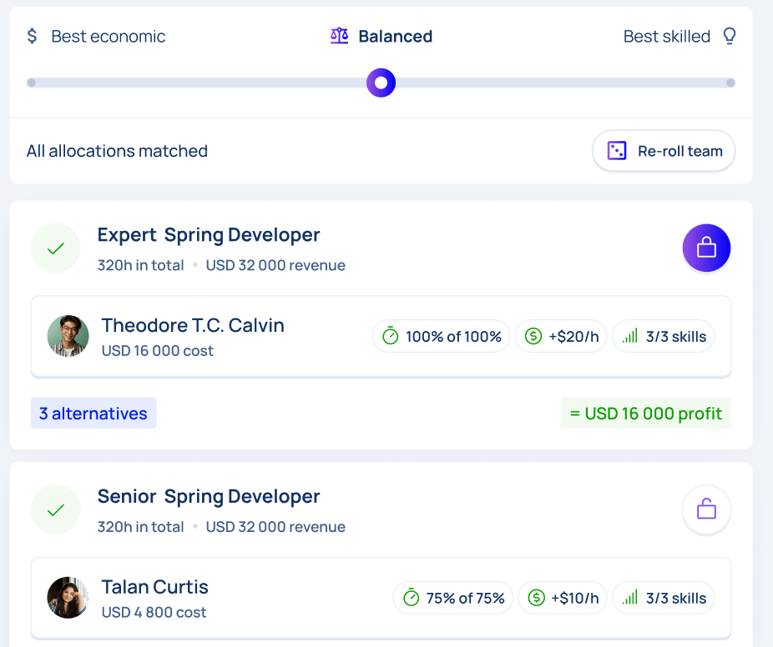
Task: Unlock the Expert Spring Developer role
Action: pyautogui.click(x=706, y=248)
